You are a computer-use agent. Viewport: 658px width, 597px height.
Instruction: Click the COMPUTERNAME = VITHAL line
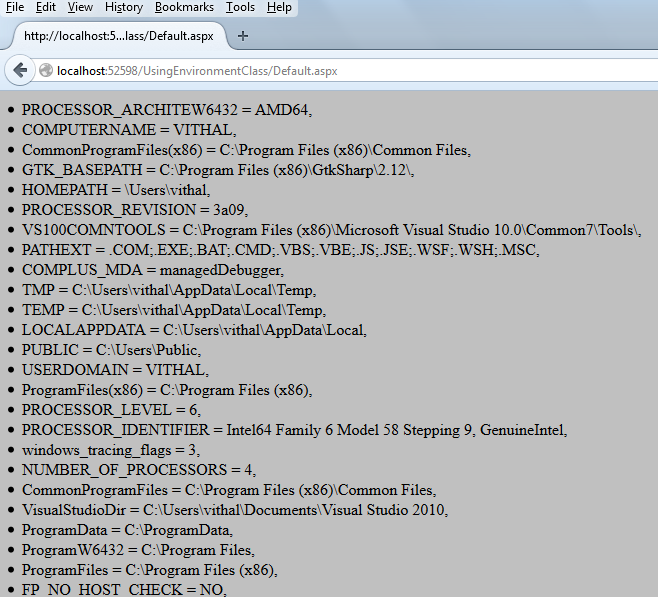[x=129, y=130]
